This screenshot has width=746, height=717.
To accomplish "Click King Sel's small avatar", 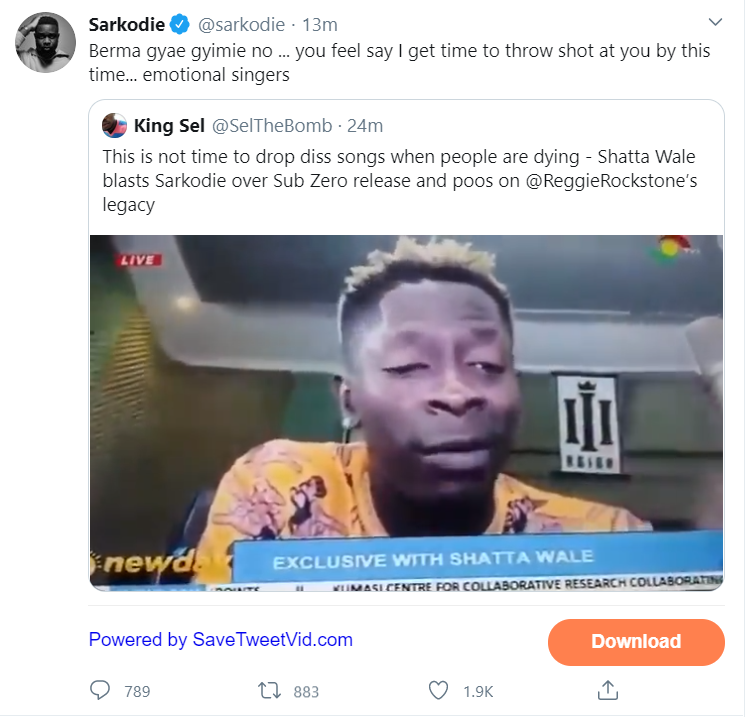I will (x=114, y=126).
